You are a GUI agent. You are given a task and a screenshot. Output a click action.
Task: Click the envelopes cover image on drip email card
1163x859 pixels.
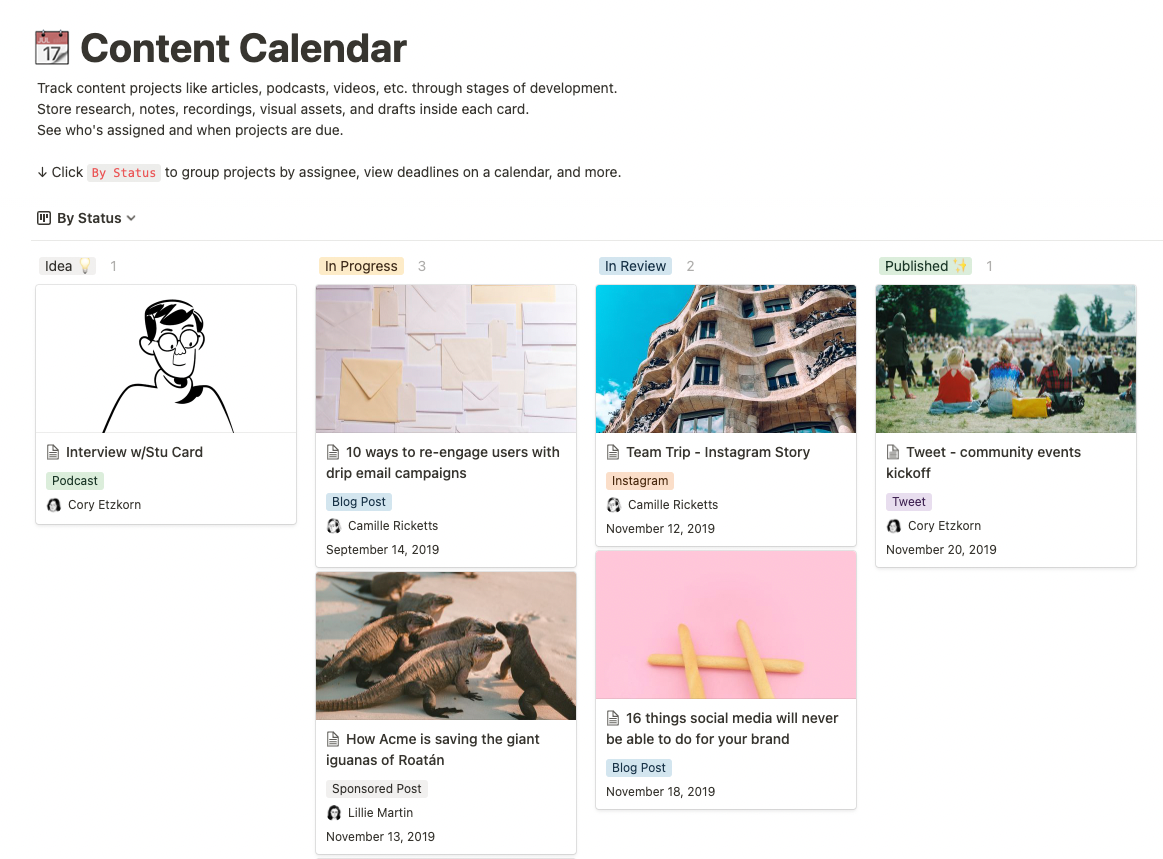click(x=445, y=358)
